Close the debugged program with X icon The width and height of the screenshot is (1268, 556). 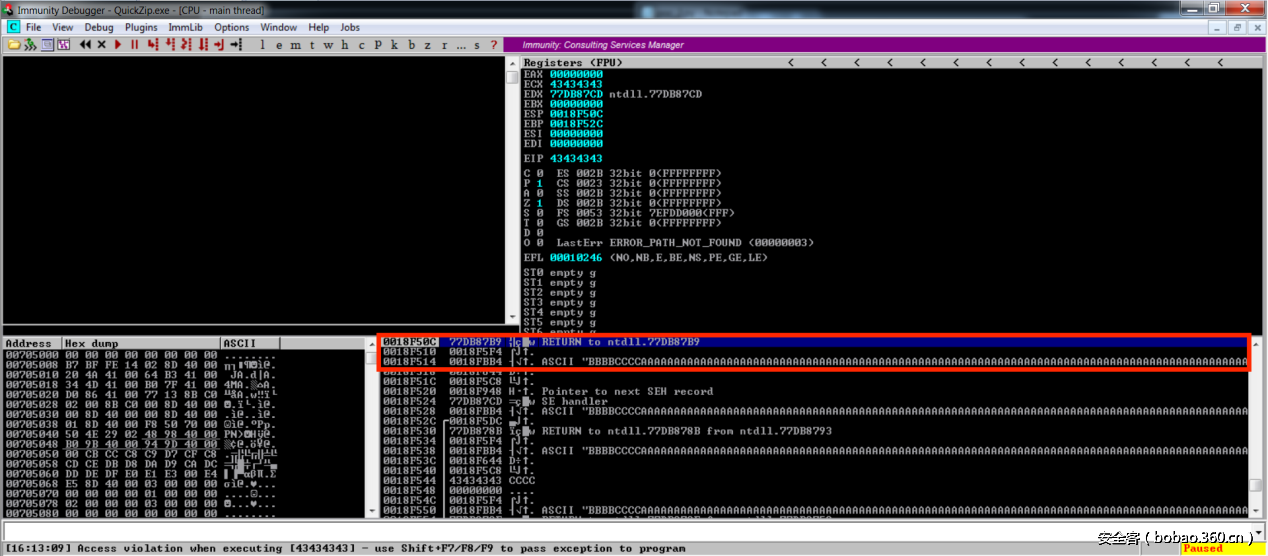click(101, 45)
